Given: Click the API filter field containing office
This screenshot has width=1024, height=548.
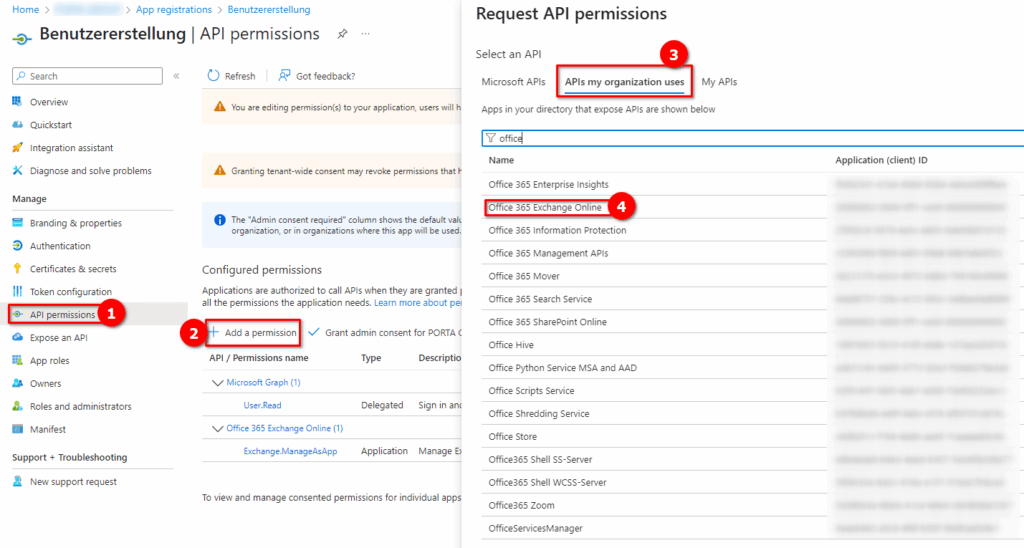Looking at the screenshot, I should [x=752, y=138].
